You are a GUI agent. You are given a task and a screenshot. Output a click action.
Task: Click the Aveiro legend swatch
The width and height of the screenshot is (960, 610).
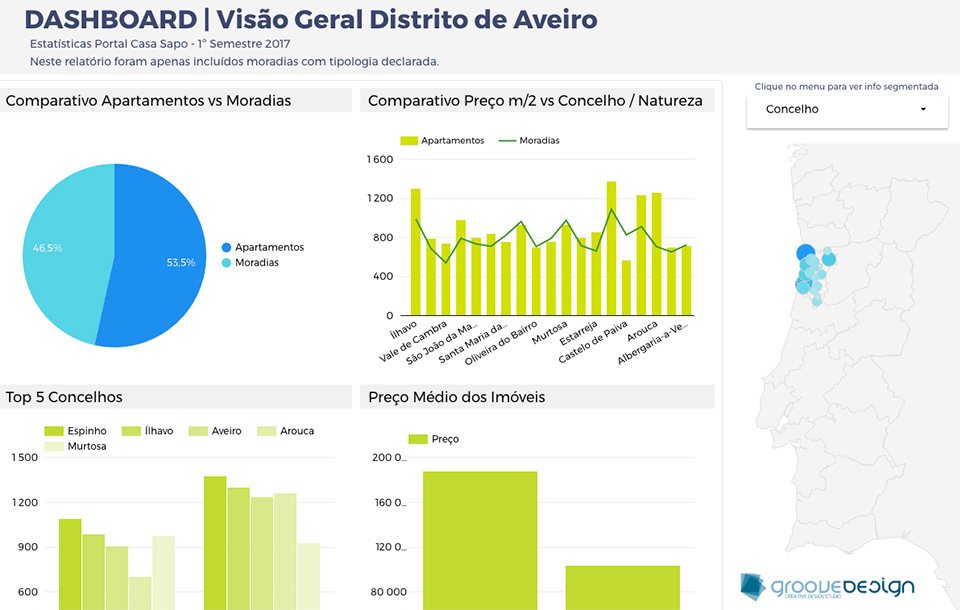[x=198, y=431]
